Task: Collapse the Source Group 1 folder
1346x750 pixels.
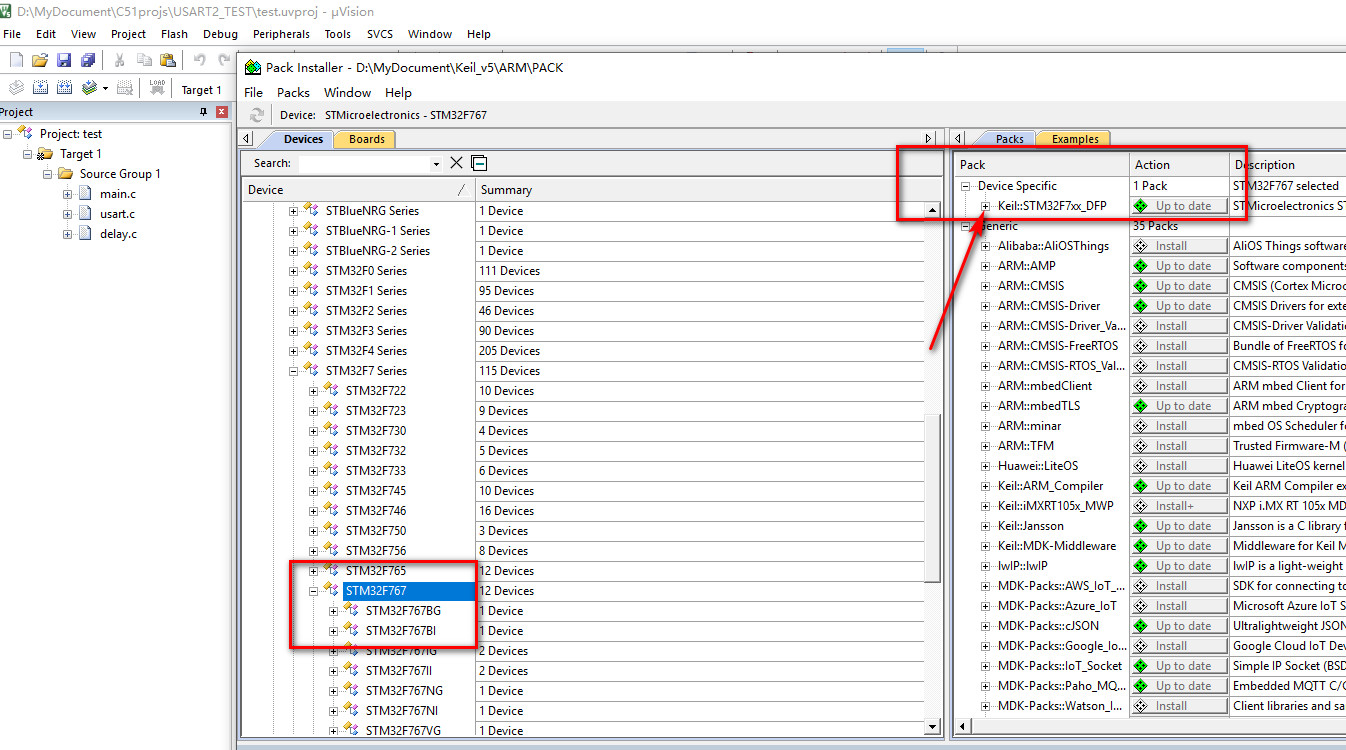Action: (x=47, y=173)
